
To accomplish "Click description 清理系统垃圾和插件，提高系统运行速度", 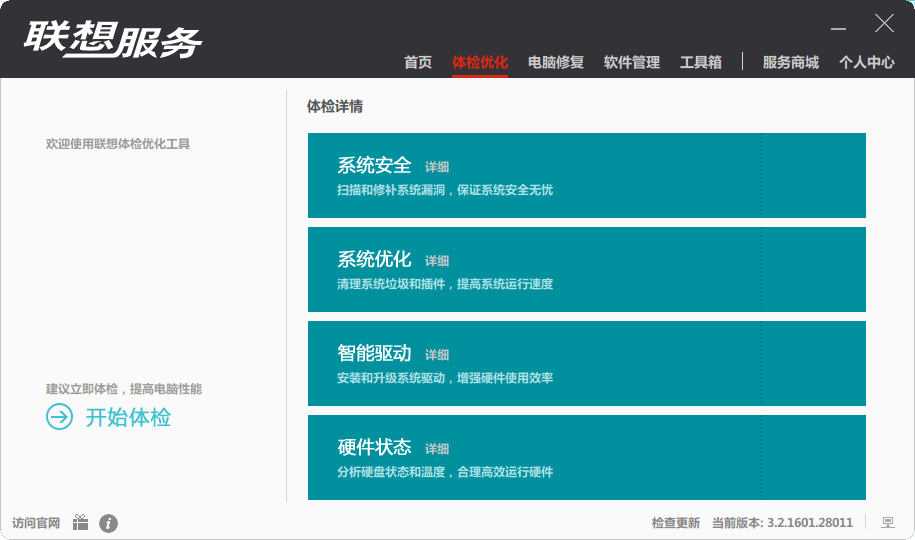I will pyautogui.click(x=445, y=284).
